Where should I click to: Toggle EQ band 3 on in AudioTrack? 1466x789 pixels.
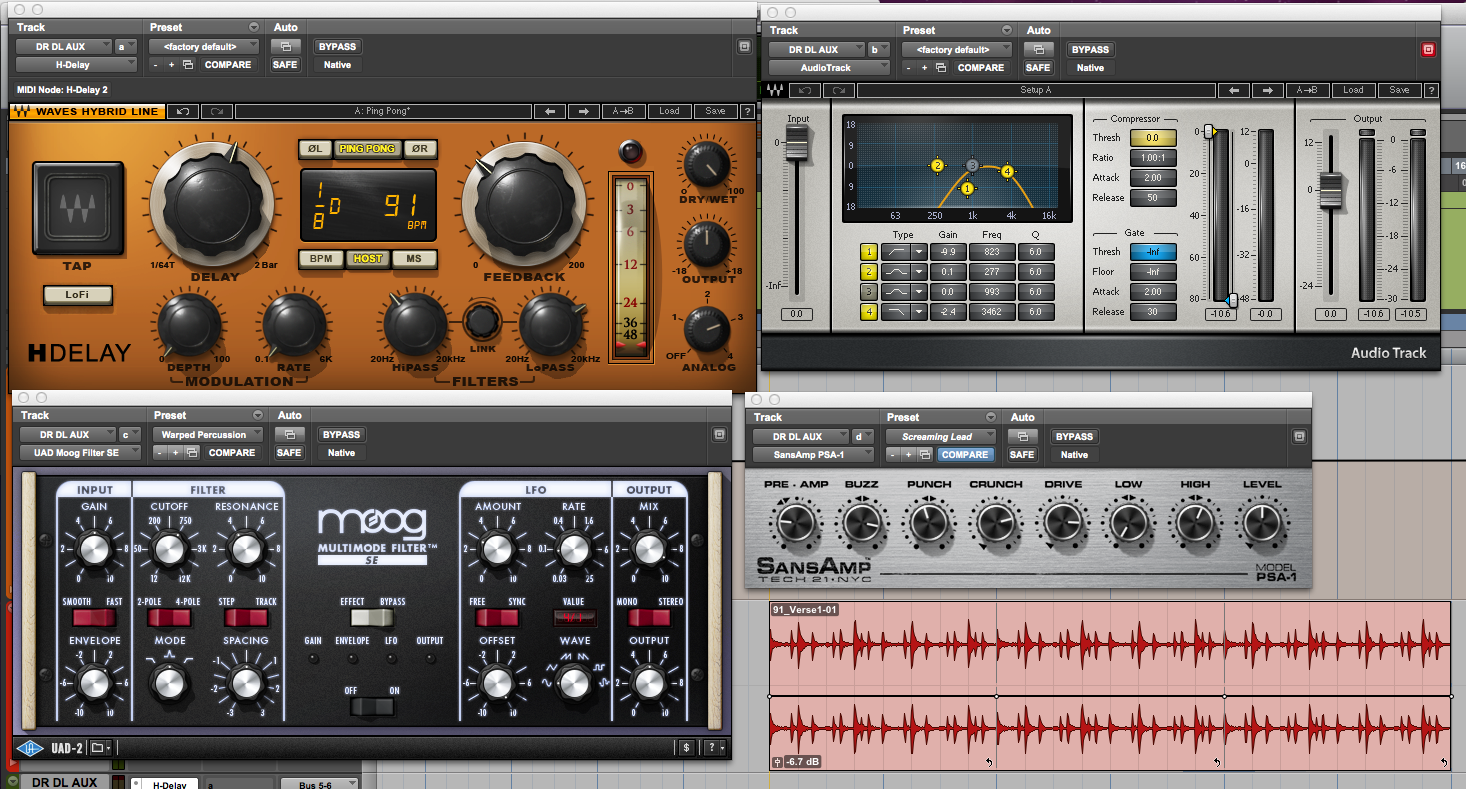(870, 292)
